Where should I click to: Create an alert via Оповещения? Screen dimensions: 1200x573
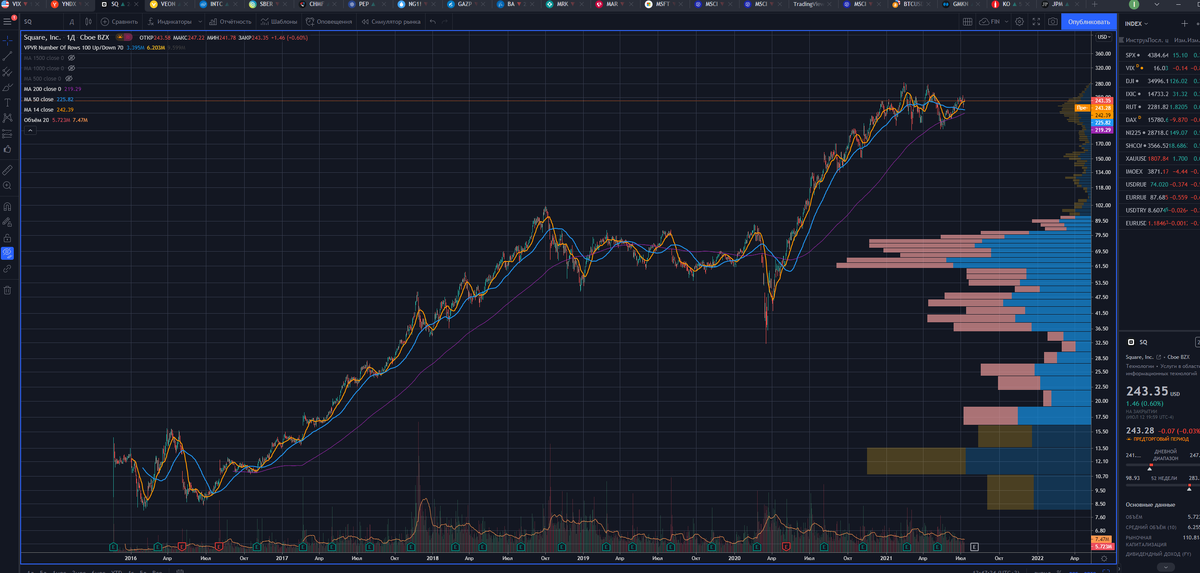pos(329,21)
